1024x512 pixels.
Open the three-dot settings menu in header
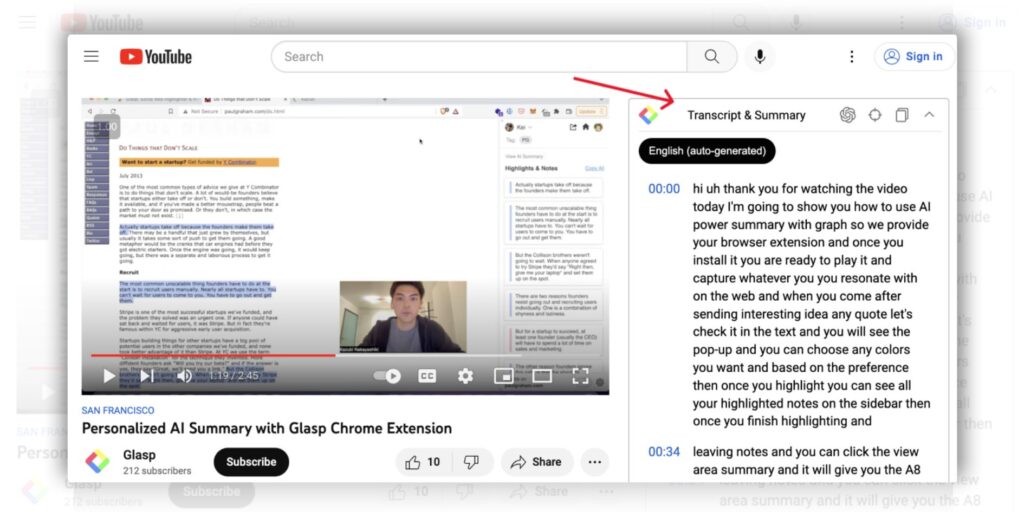tap(852, 57)
